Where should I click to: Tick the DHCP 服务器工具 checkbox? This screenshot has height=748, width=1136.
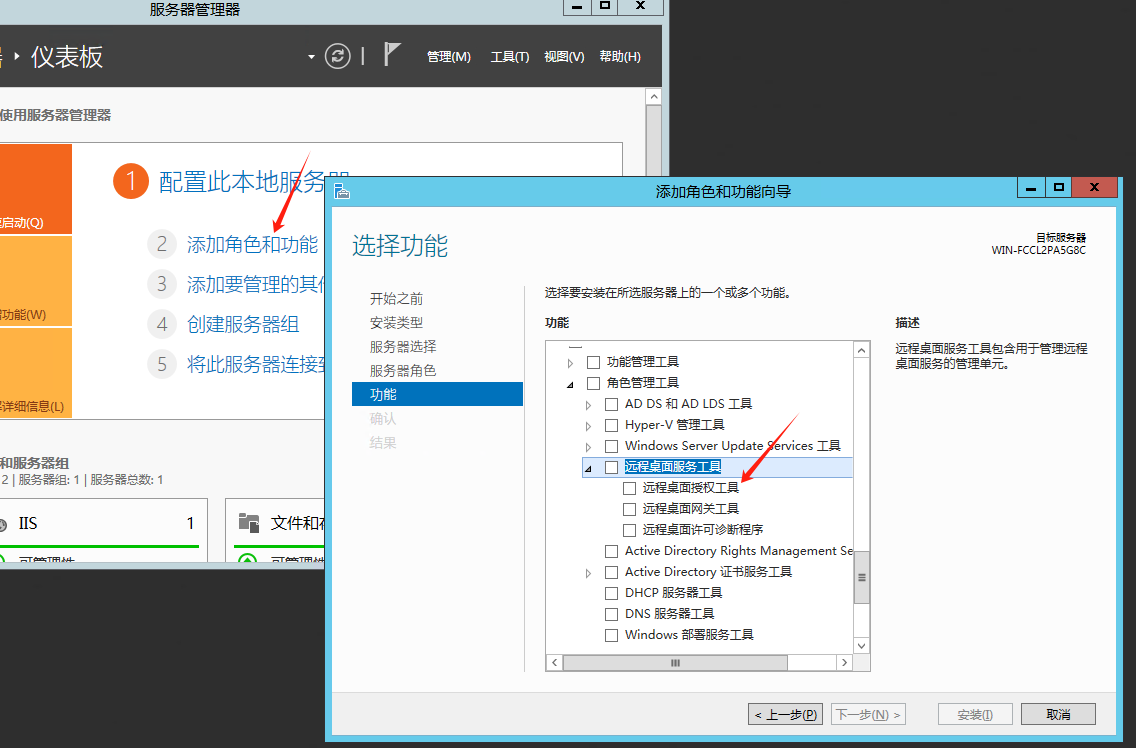click(x=612, y=593)
